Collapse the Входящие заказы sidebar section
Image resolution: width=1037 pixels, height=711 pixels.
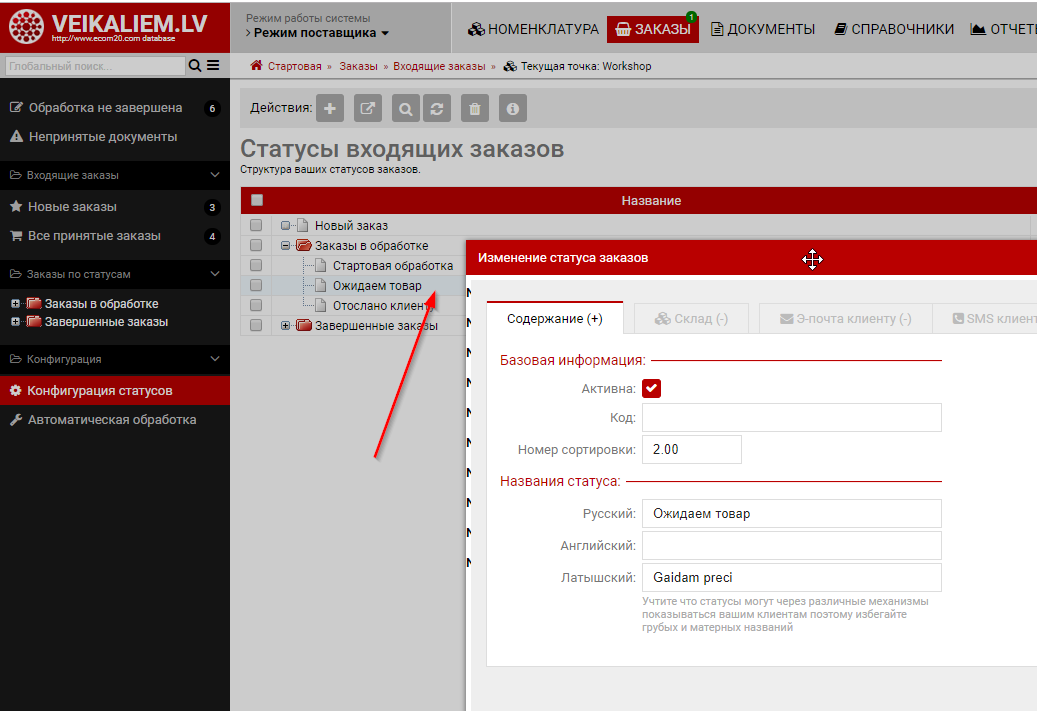tap(215, 175)
